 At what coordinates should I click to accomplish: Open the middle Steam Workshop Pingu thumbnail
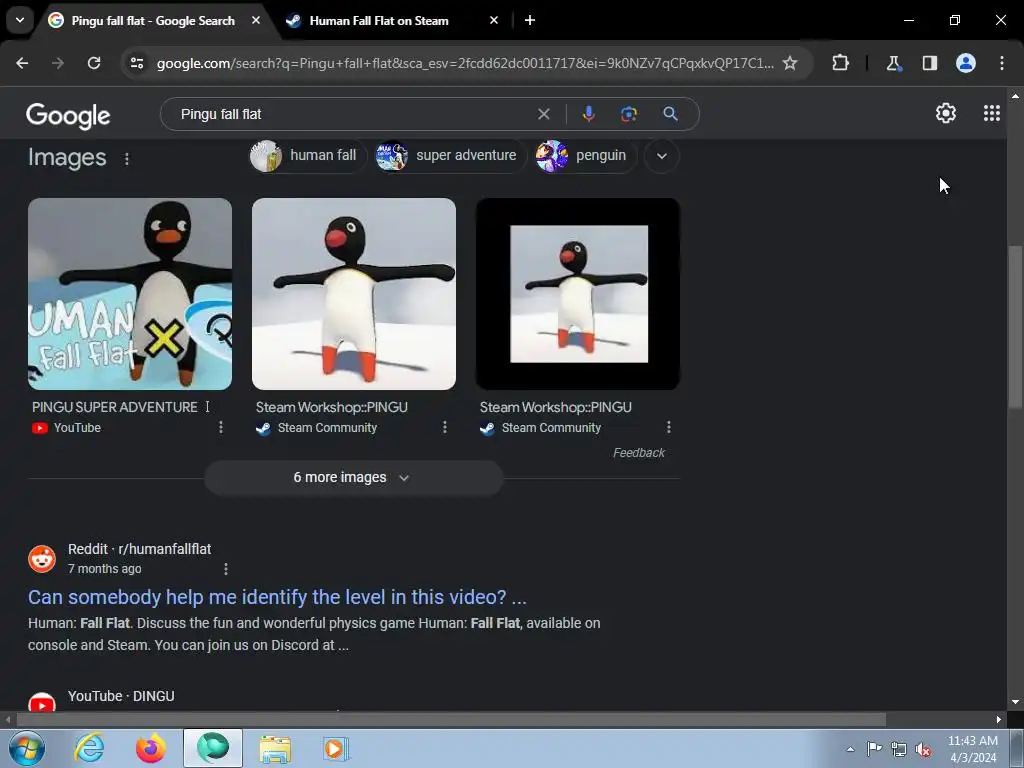(x=354, y=294)
